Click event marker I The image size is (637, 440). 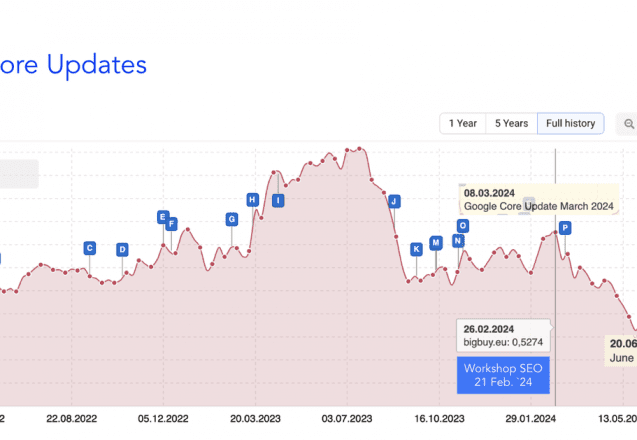[278, 200]
